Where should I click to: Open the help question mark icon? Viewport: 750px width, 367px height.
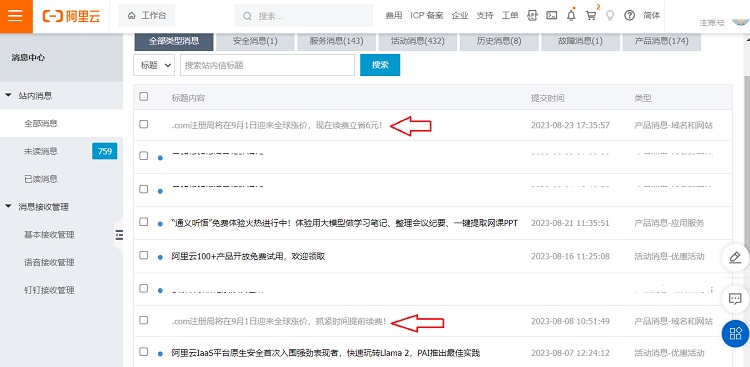click(x=629, y=15)
